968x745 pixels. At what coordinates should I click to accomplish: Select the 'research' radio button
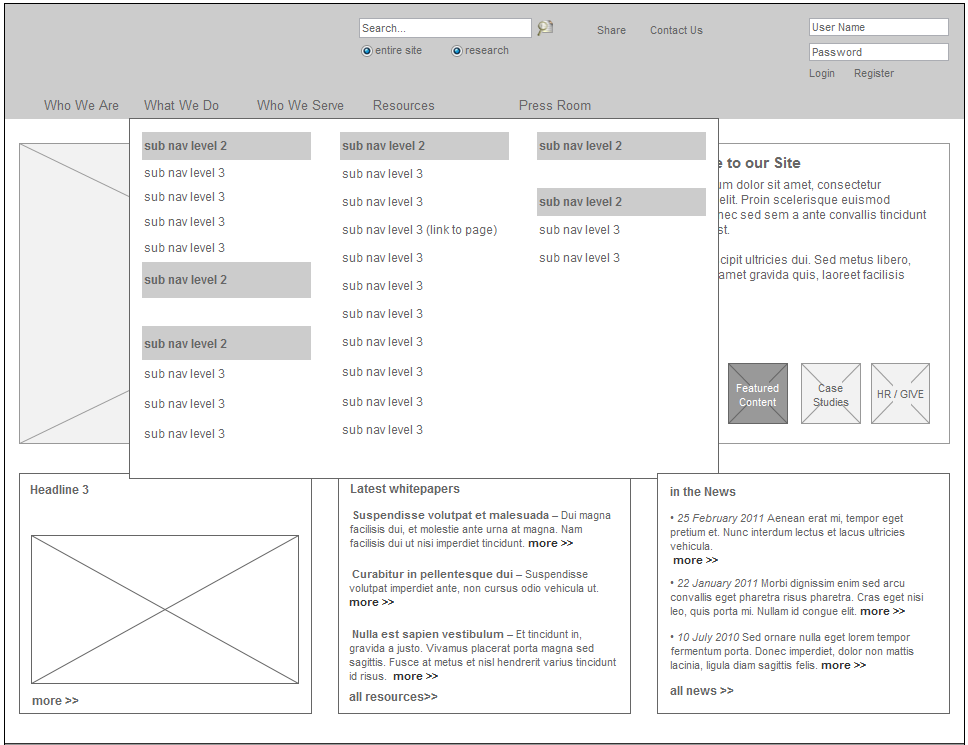pyautogui.click(x=457, y=51)
